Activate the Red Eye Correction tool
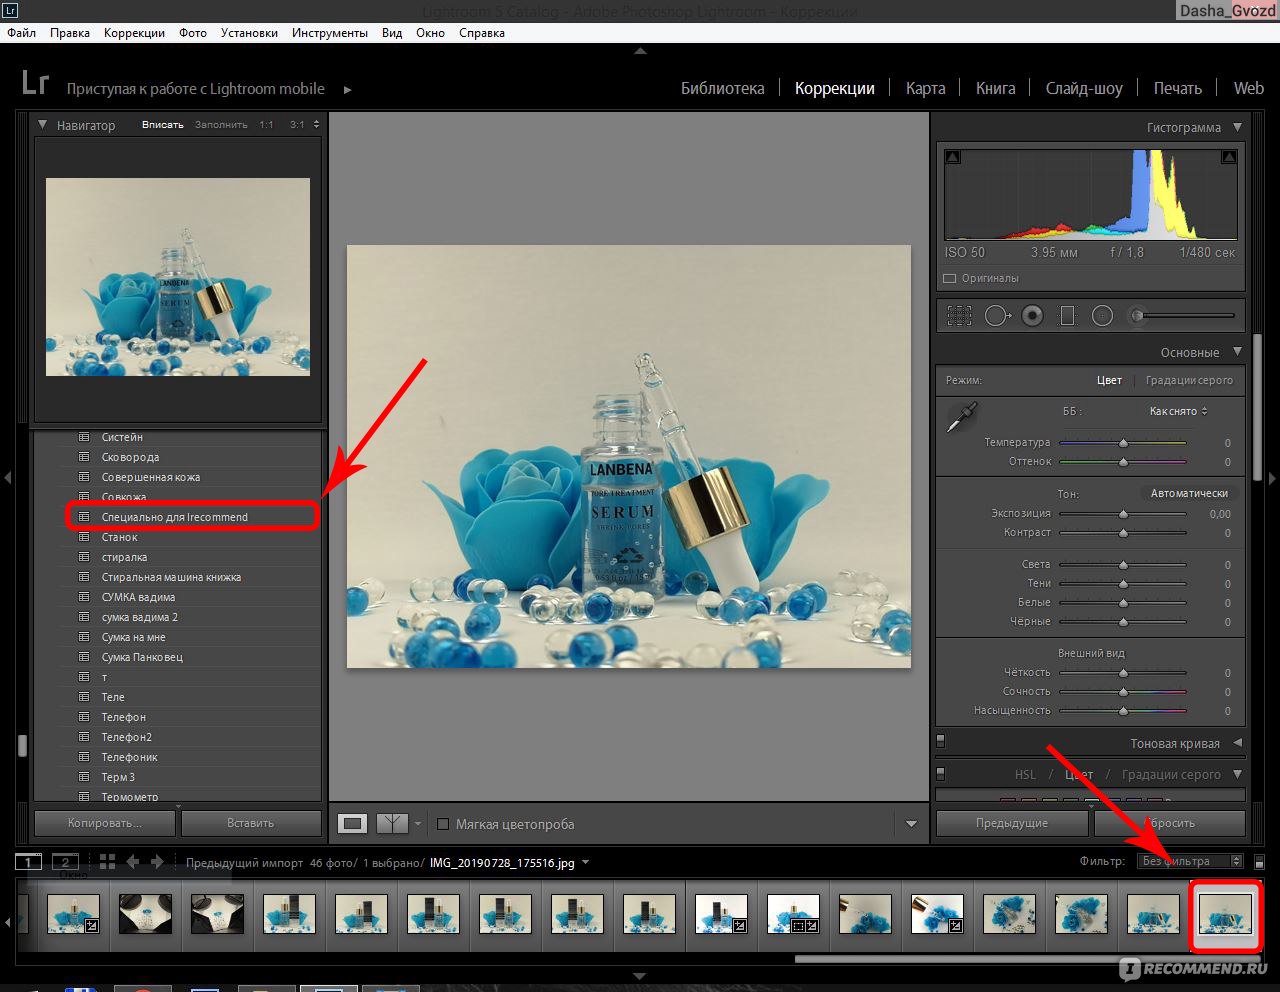This screenshot has width=1280, height=992. coord(1032,316)
